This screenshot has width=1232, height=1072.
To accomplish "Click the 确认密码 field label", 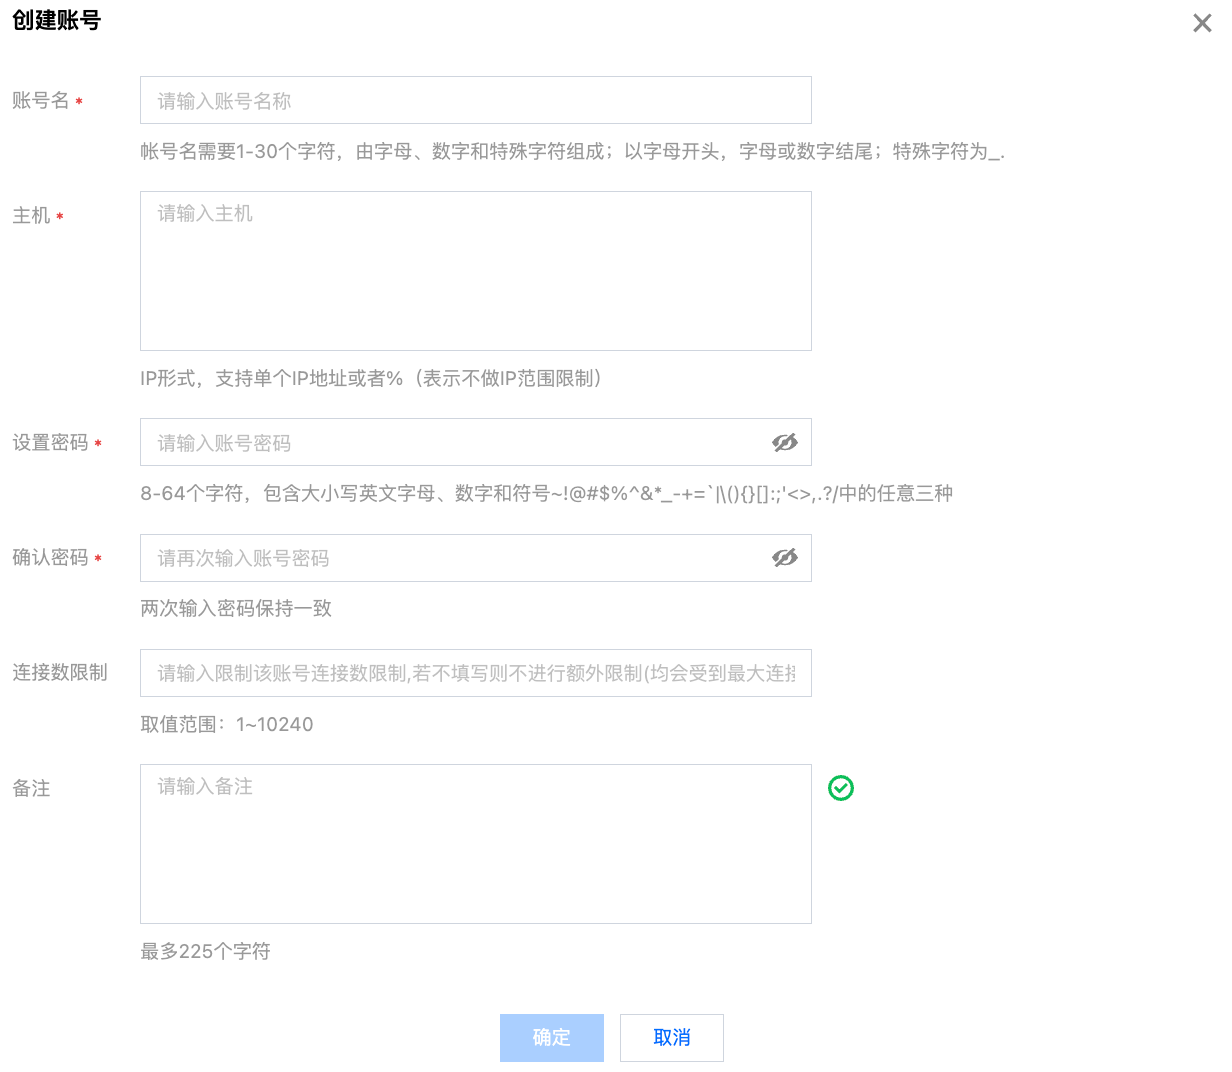I will [50, 557].
